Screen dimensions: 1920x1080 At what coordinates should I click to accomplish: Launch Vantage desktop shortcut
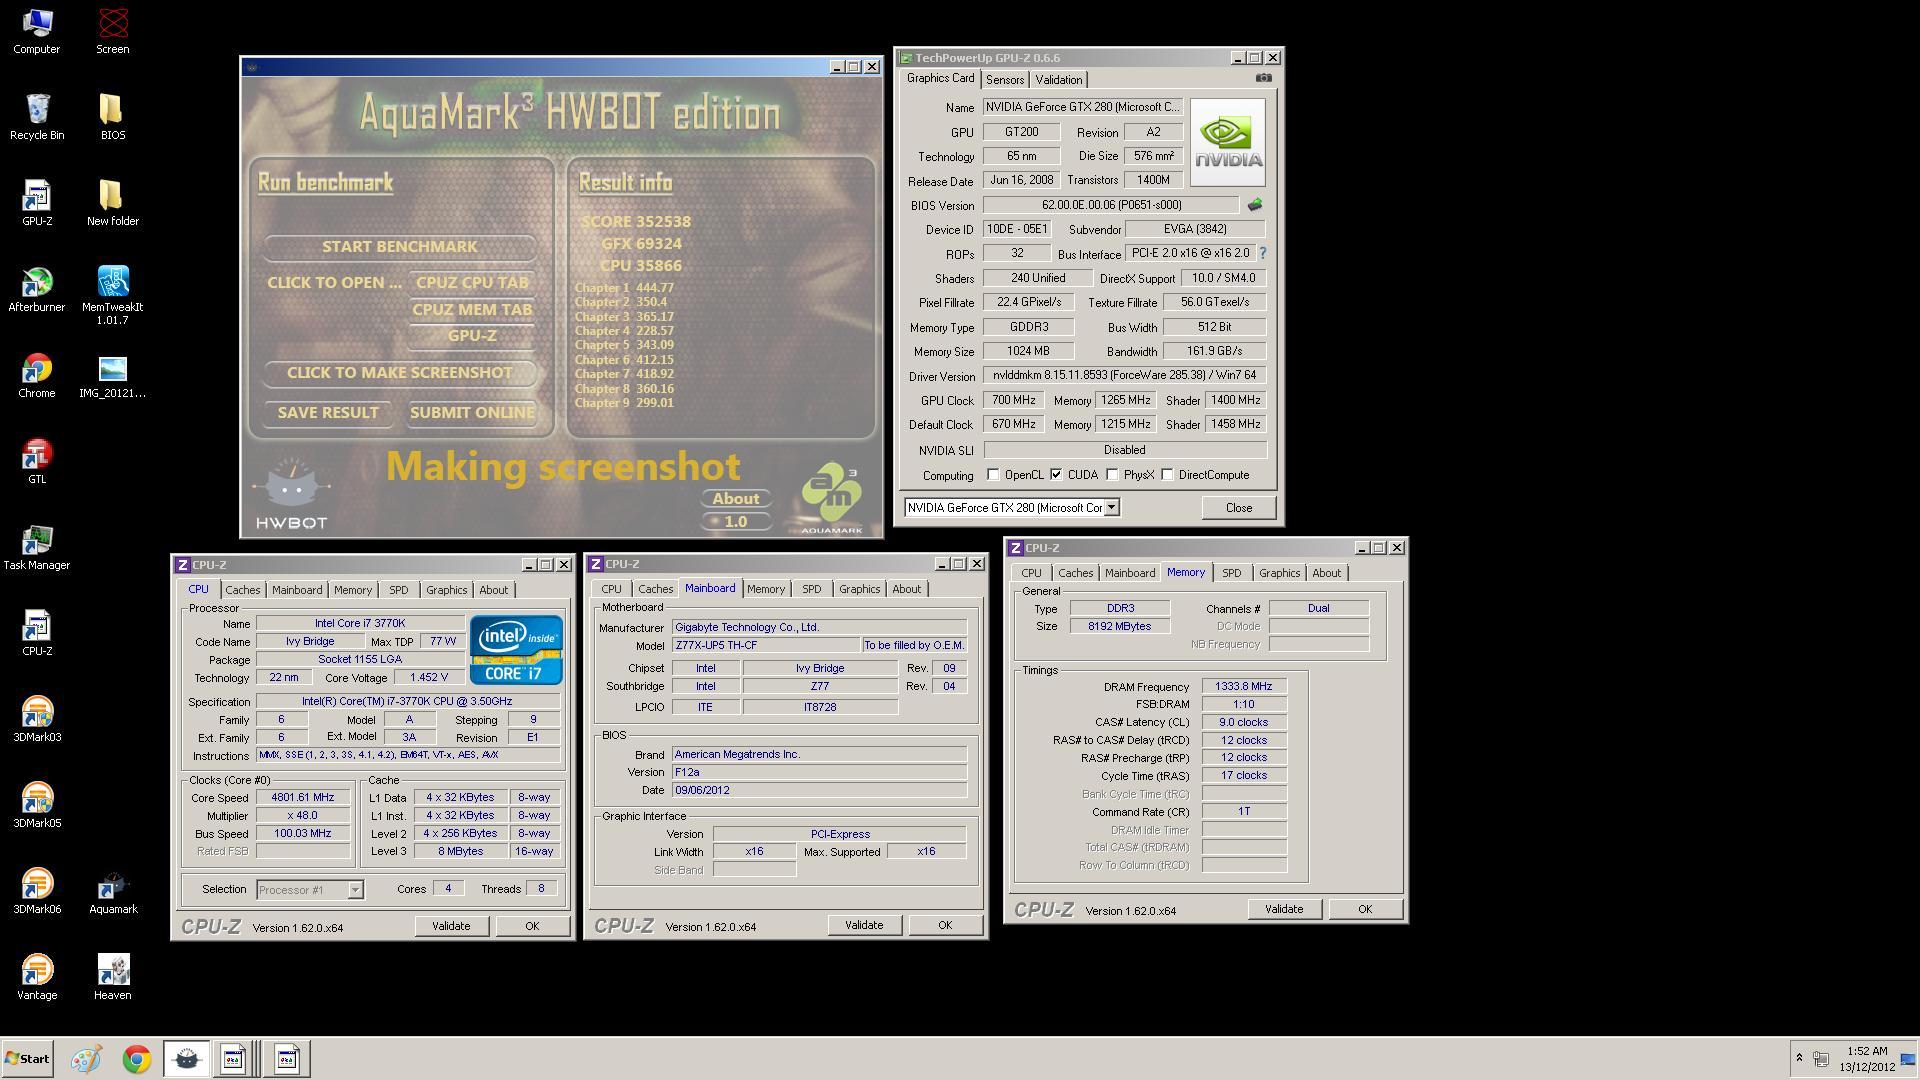(36, 977)
